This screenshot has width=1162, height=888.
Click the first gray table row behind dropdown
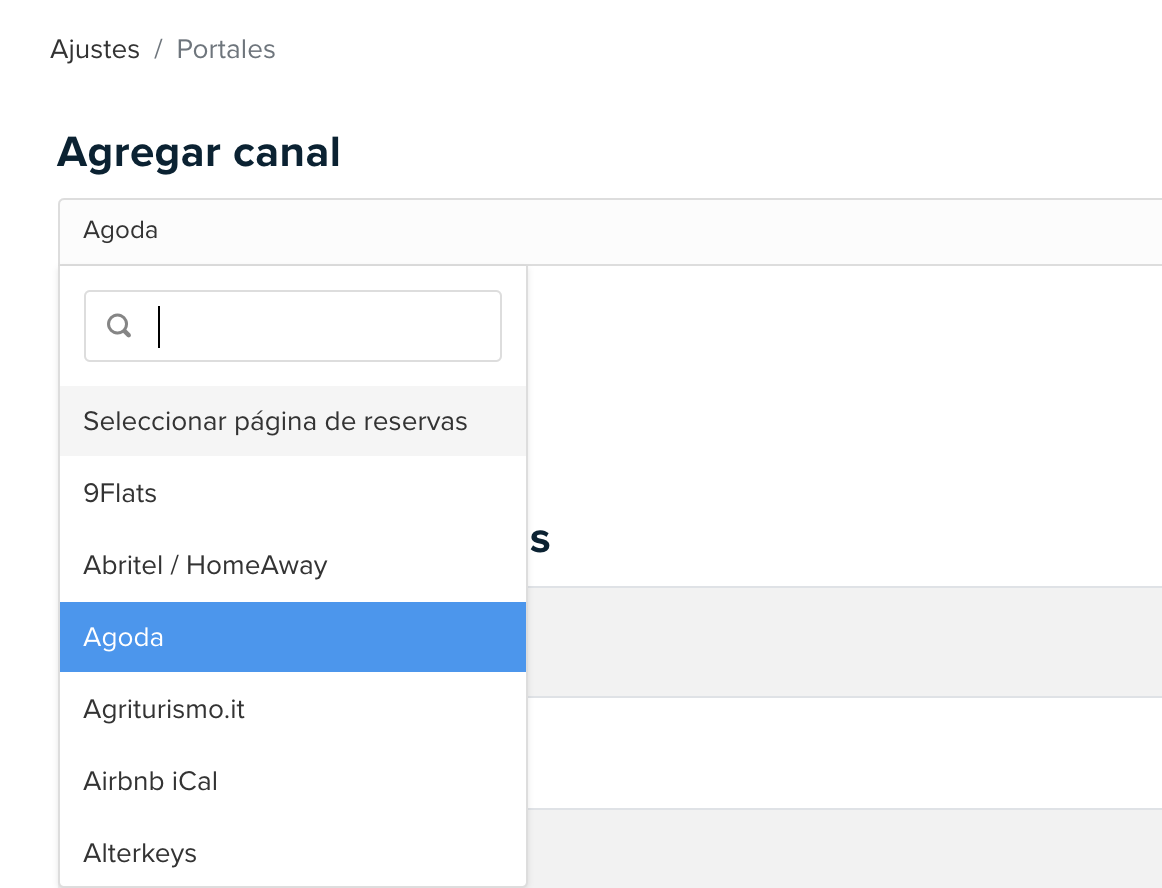point(844,642)
